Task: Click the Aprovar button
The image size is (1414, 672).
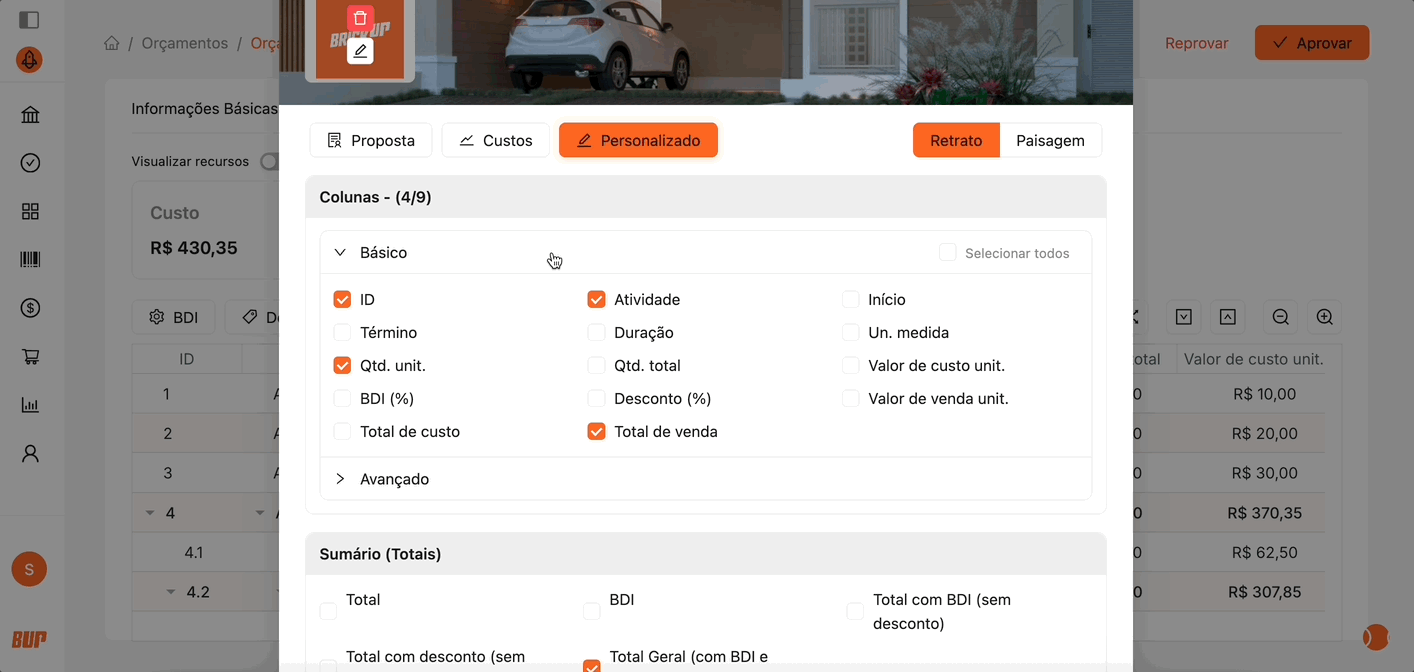Action: tap(1311, 43)
